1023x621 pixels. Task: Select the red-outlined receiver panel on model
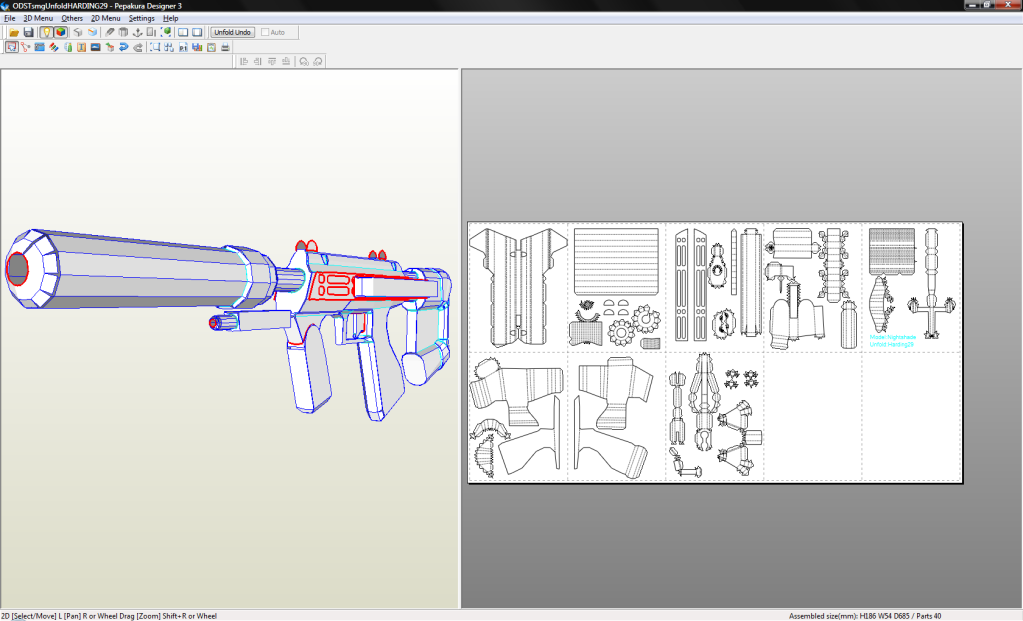(x=331, y=286)
